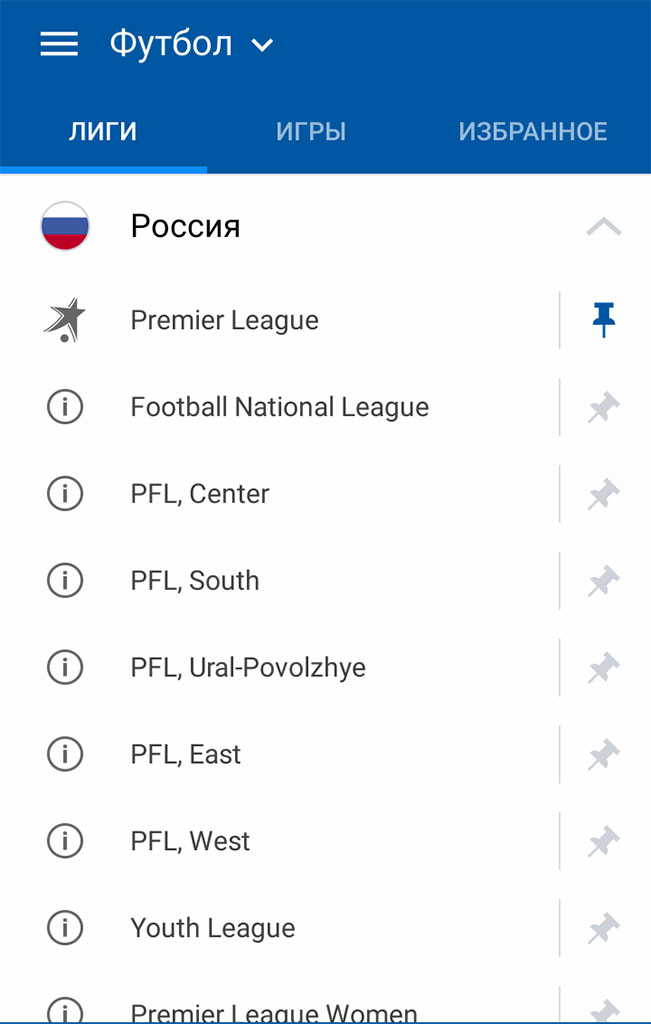Switch to the ИГРЫ tab
The height and width of the screenshot is (1024, 651).
[x=311, y=131]
